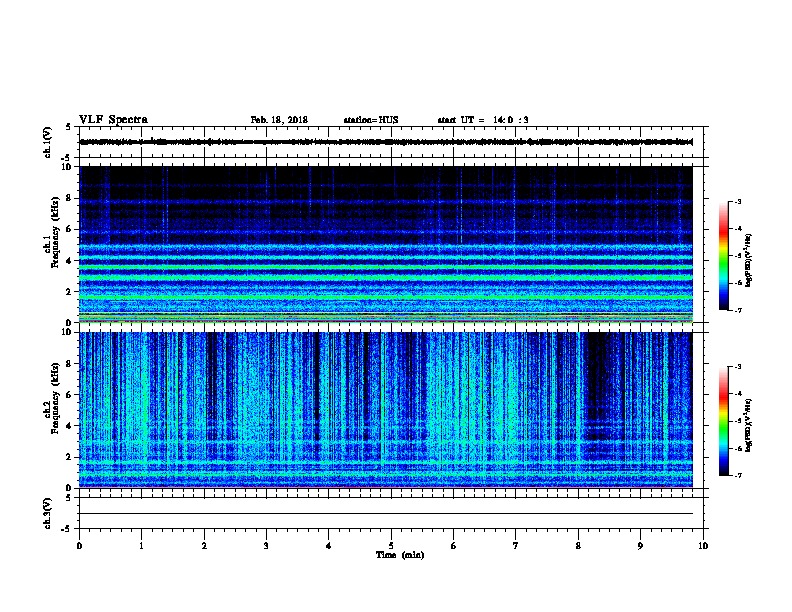
Task: Click the ch.3(V) axis label
Action: [x=47, y=513]
